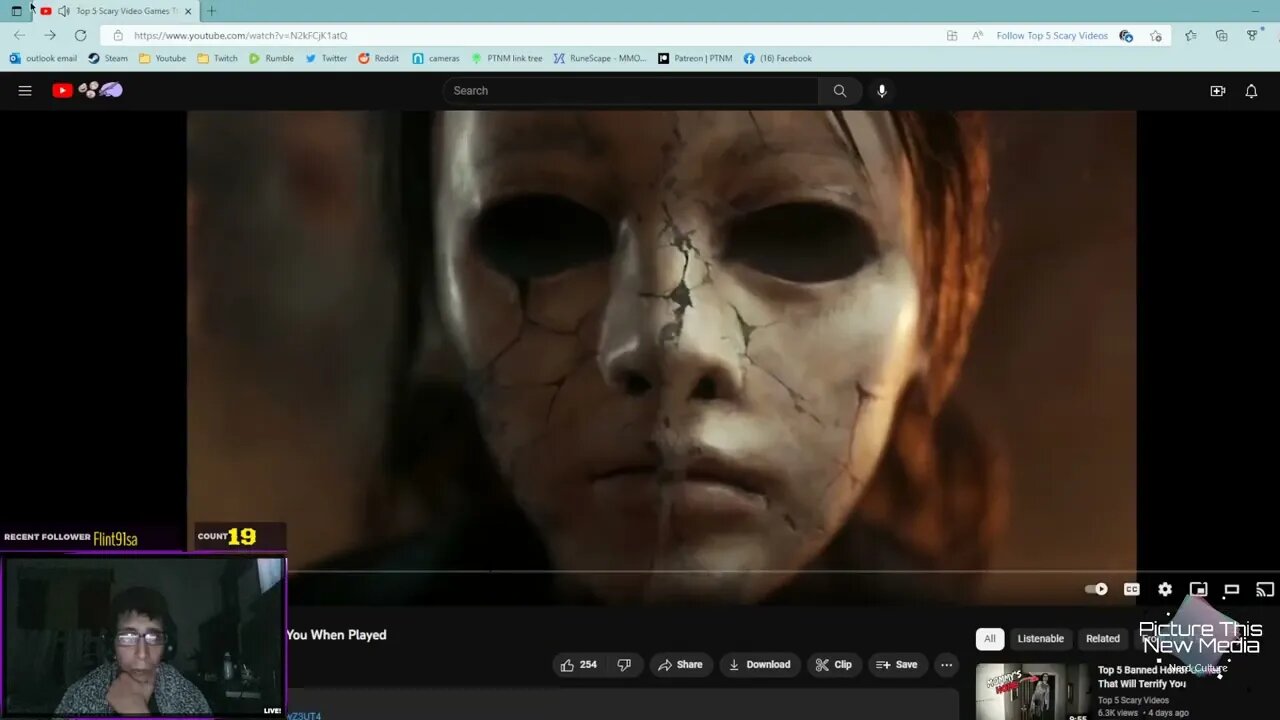Screen dimensions: 1280x720
Task: Open the notifications bell
Action: pyautogui.click(x=1251, y=90)
